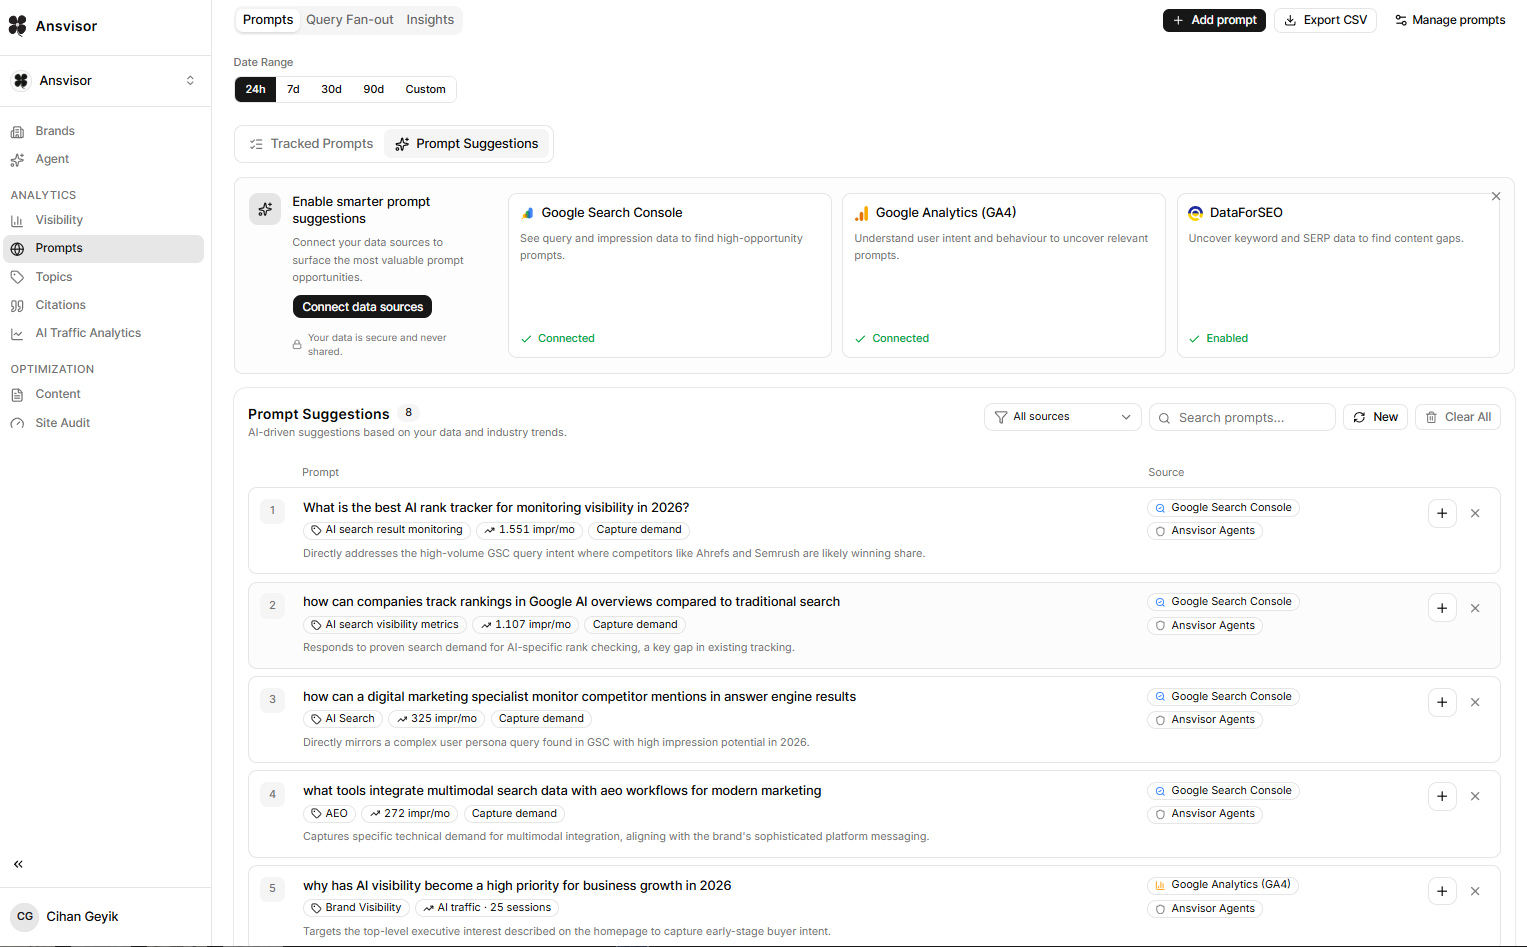Add prompt 3 about competitor mentions
The image size is (1527, 947).
pos(1442,702)
